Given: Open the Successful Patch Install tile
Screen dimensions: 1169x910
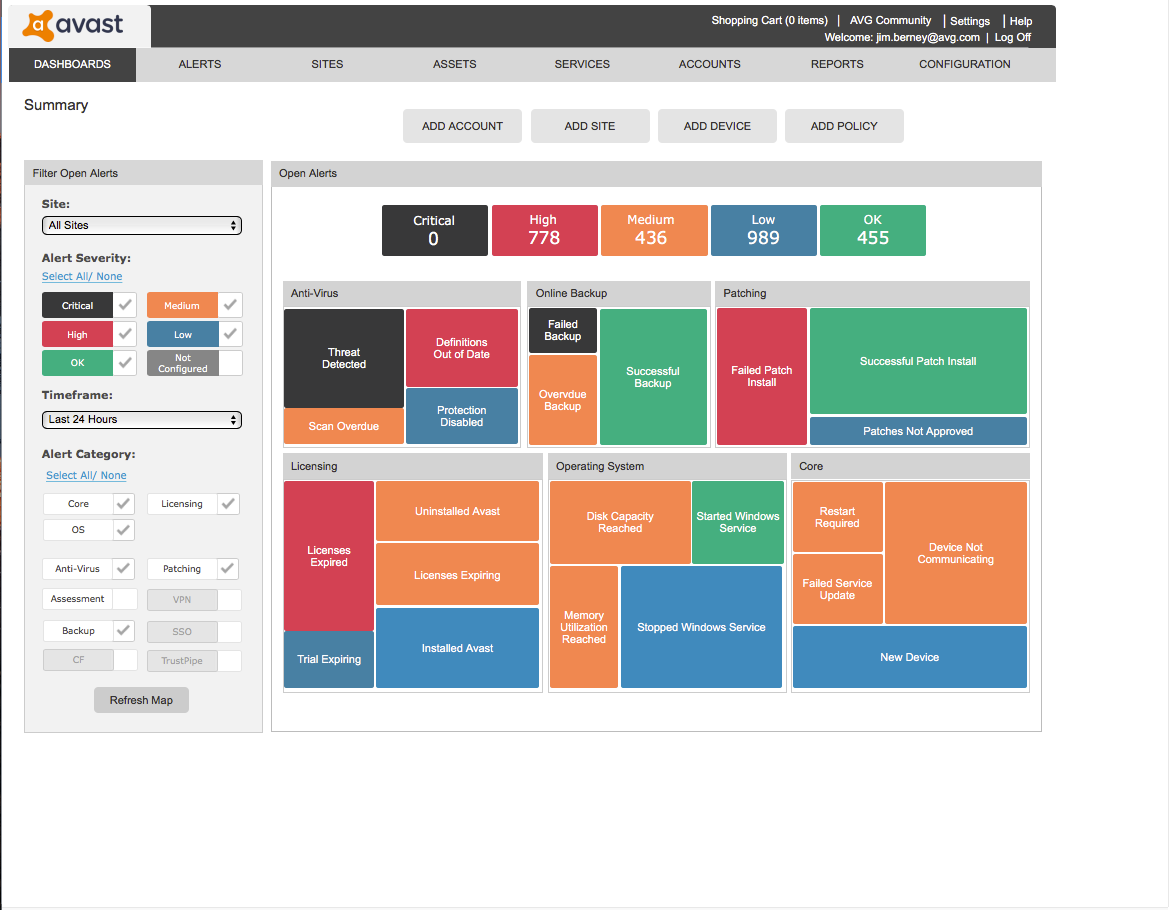Looking at the screenshot, I should click(918, 361).
